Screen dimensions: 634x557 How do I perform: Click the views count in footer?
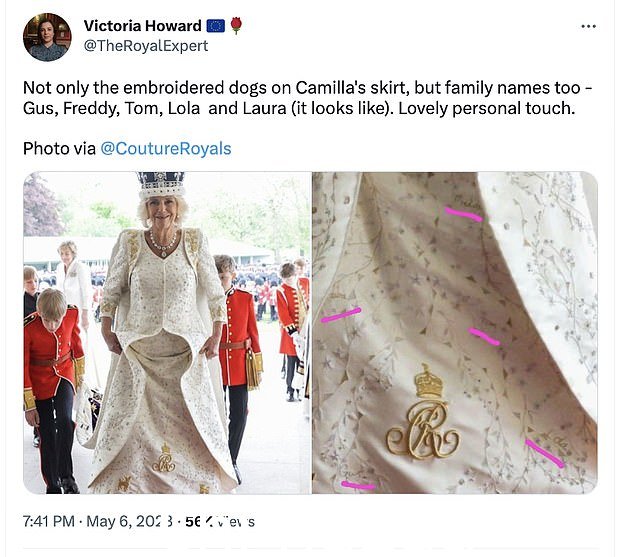coord(220,521)
